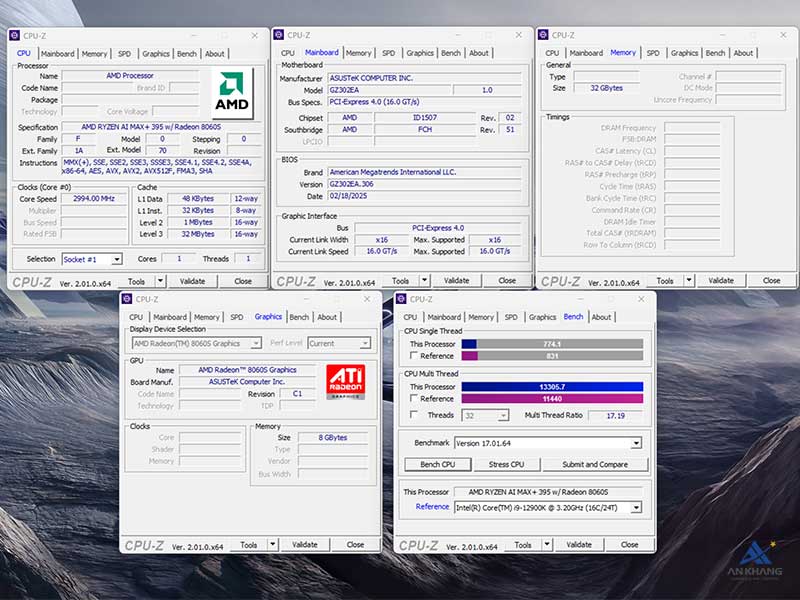Viewport: 800px width, 600px height.
Task: Click the Specification field AMD RYZEN AI MAX+ 395
Action: click(162, 127)
